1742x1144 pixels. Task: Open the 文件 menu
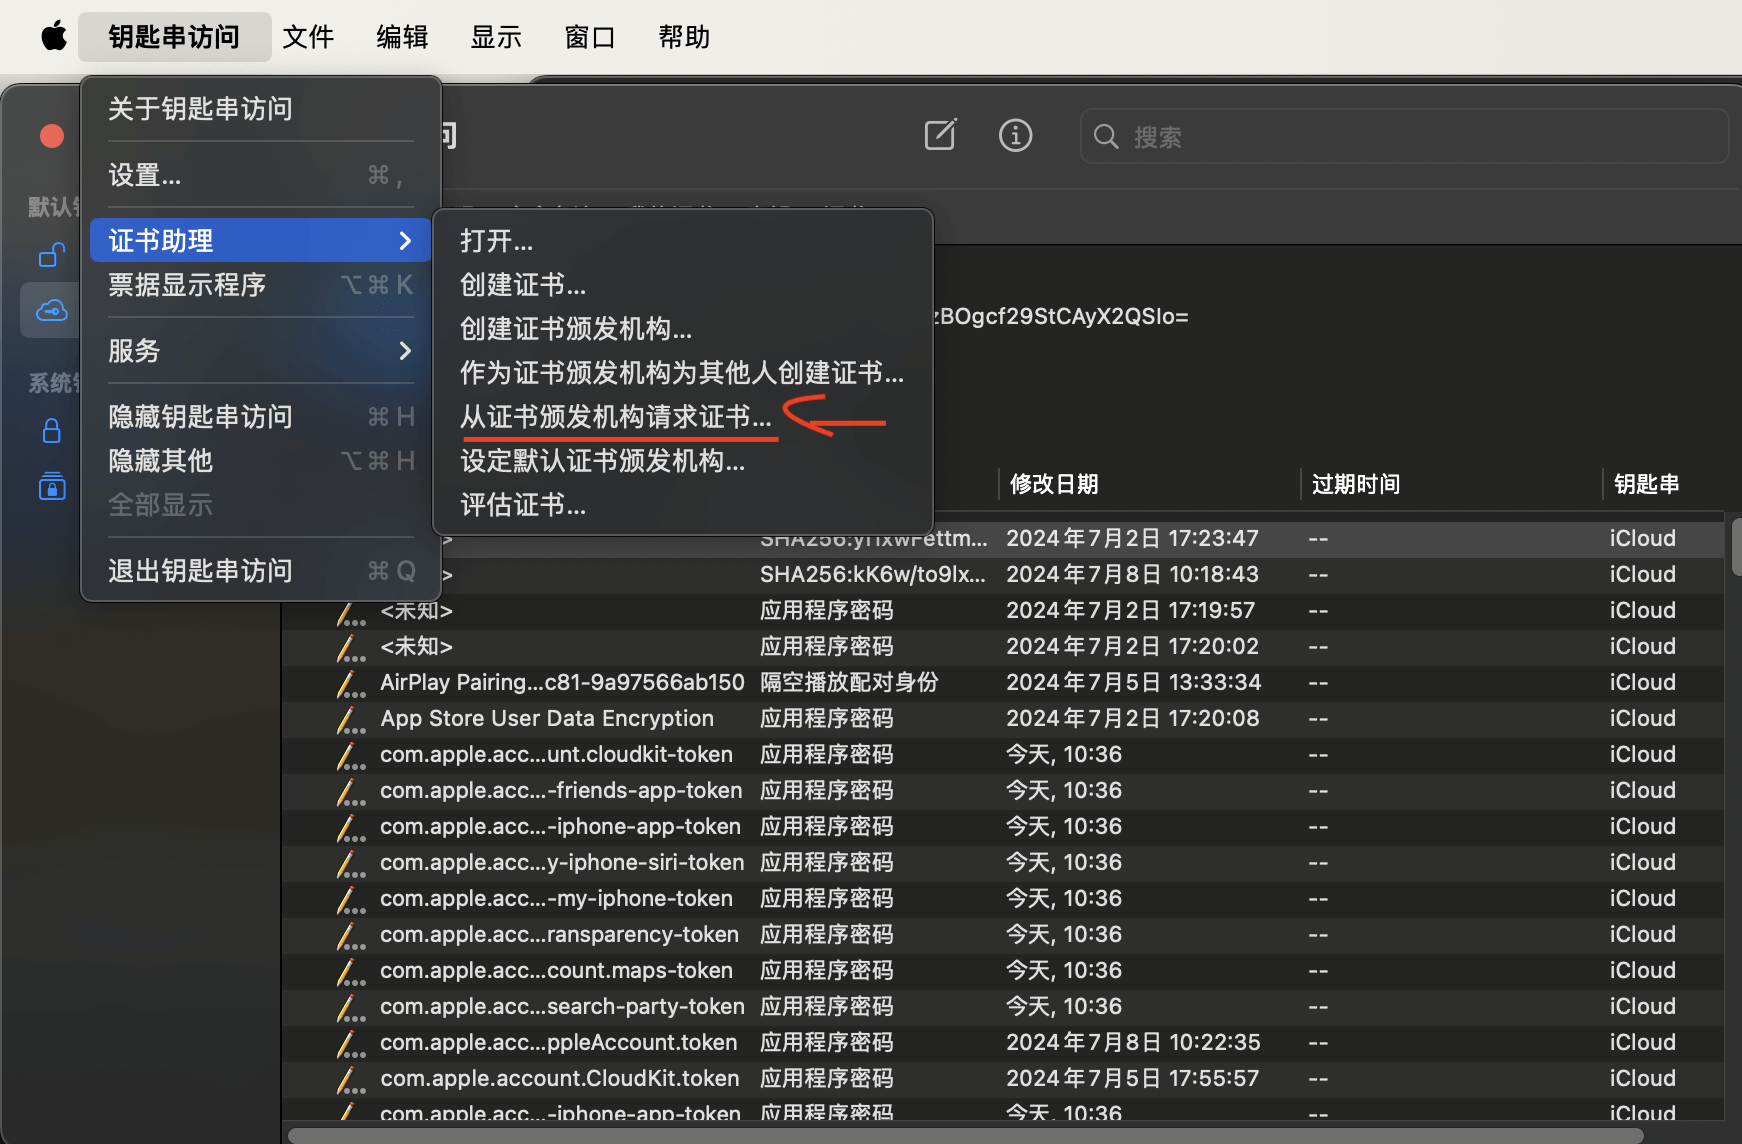[308, 37]
